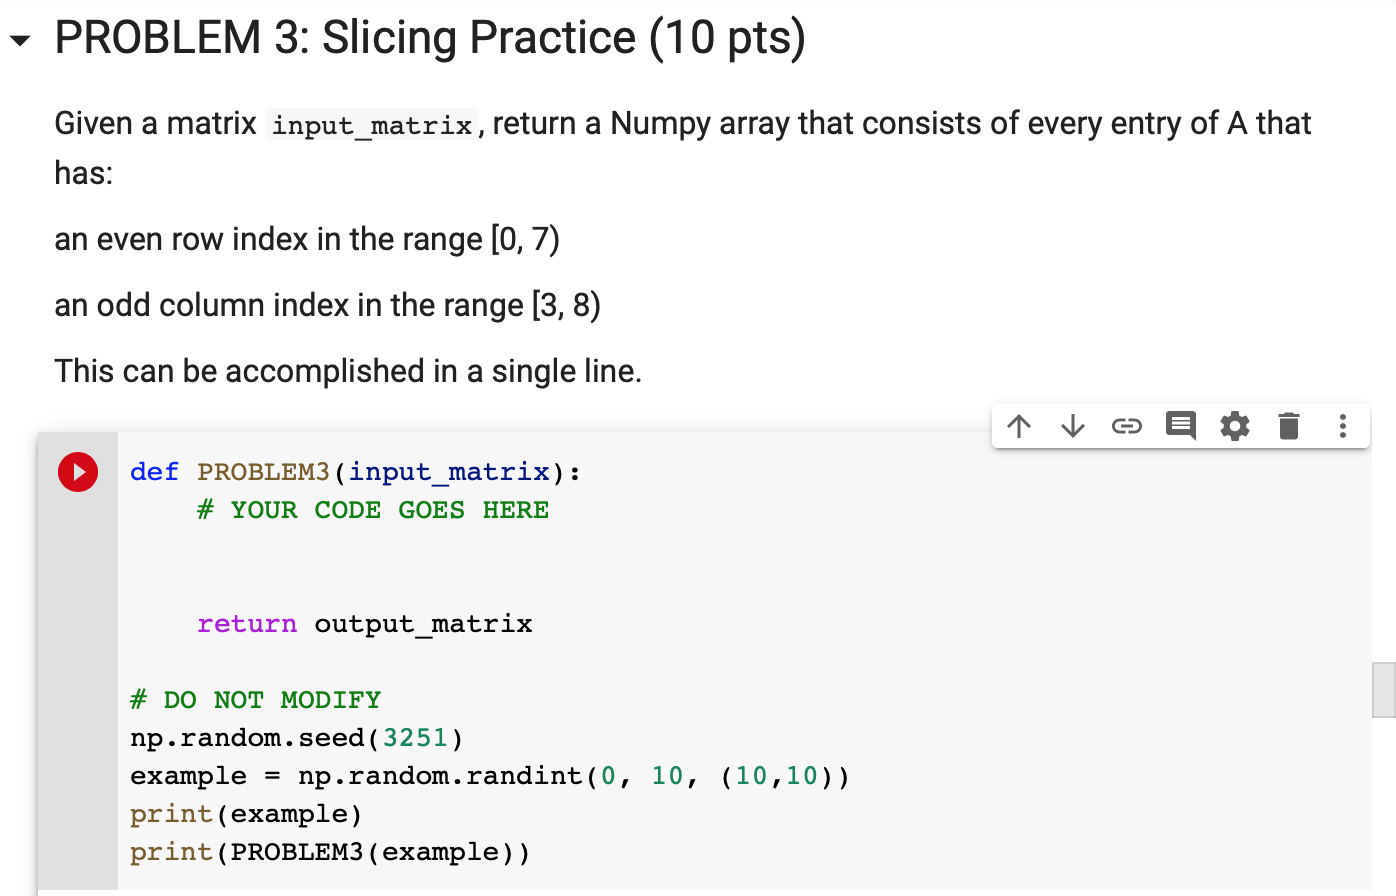The height and width of the screenshot is (896, 1396).
Task: Add a comment to the cell
Action: 1181,426
